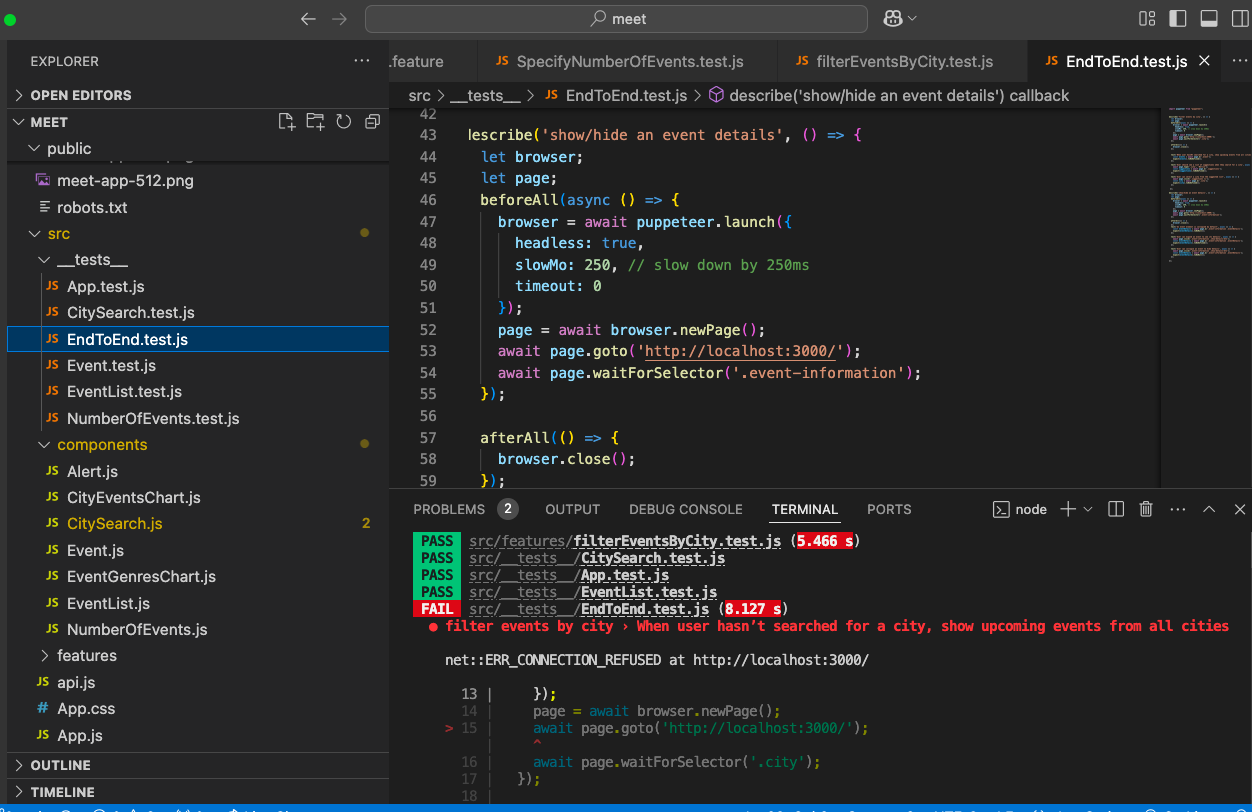Open the Copilot dropdown chevron
1252x812 pixels.
(x=912, y=19)
